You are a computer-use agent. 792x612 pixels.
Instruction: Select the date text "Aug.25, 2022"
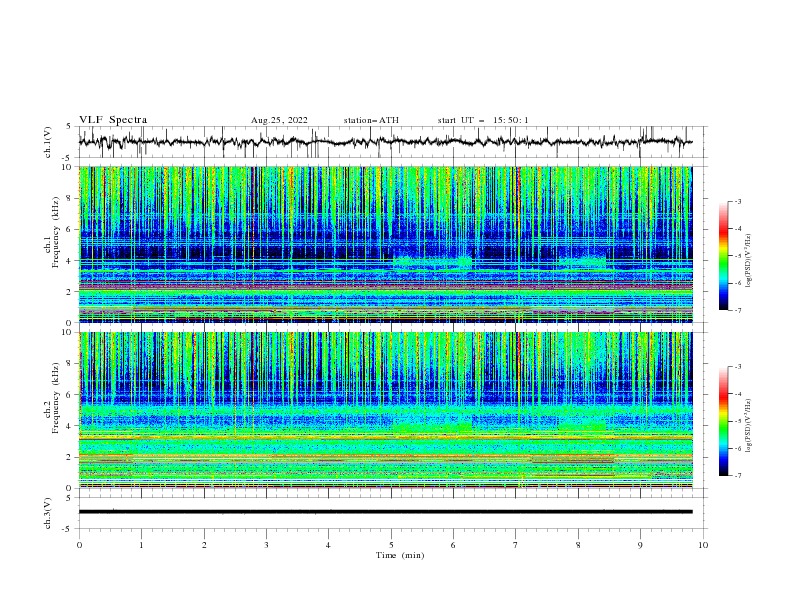pyautogui.click(x=279, y=120)
